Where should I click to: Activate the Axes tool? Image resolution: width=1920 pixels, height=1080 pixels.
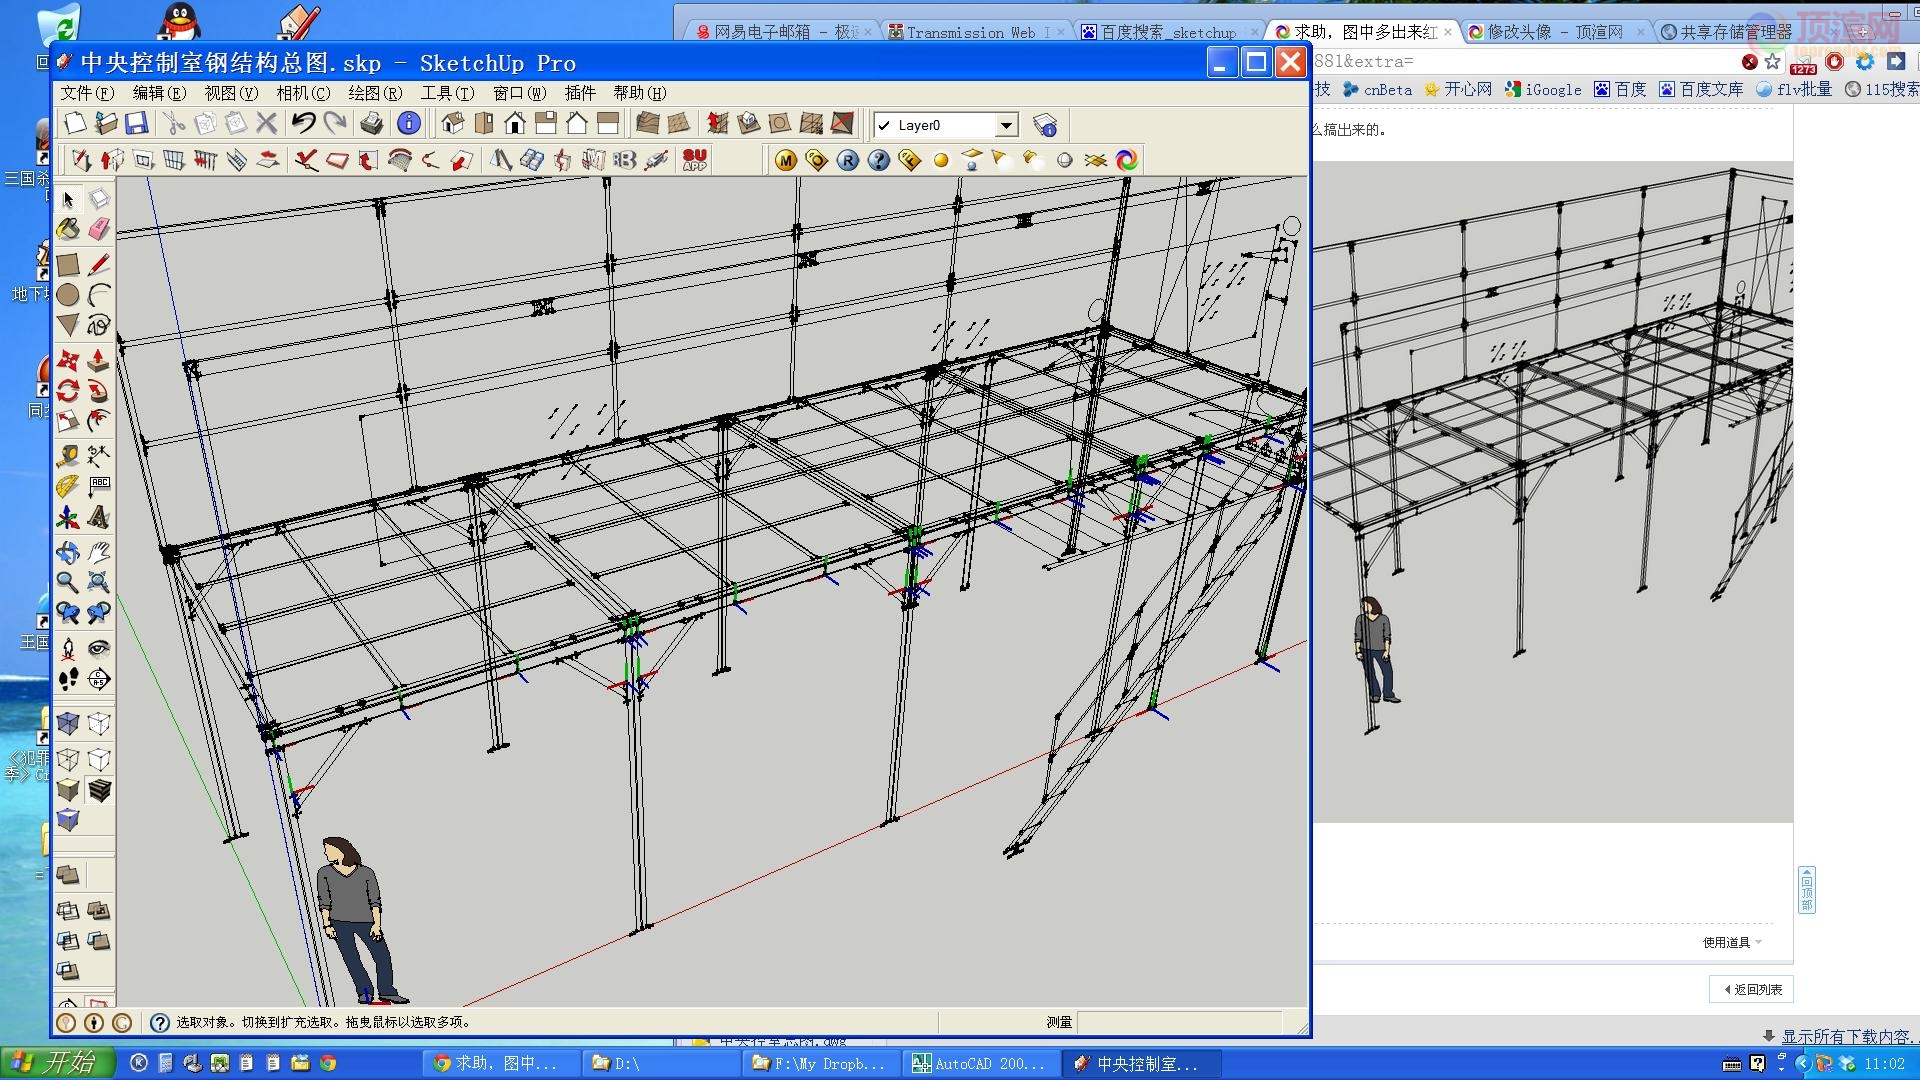(68, 517)
